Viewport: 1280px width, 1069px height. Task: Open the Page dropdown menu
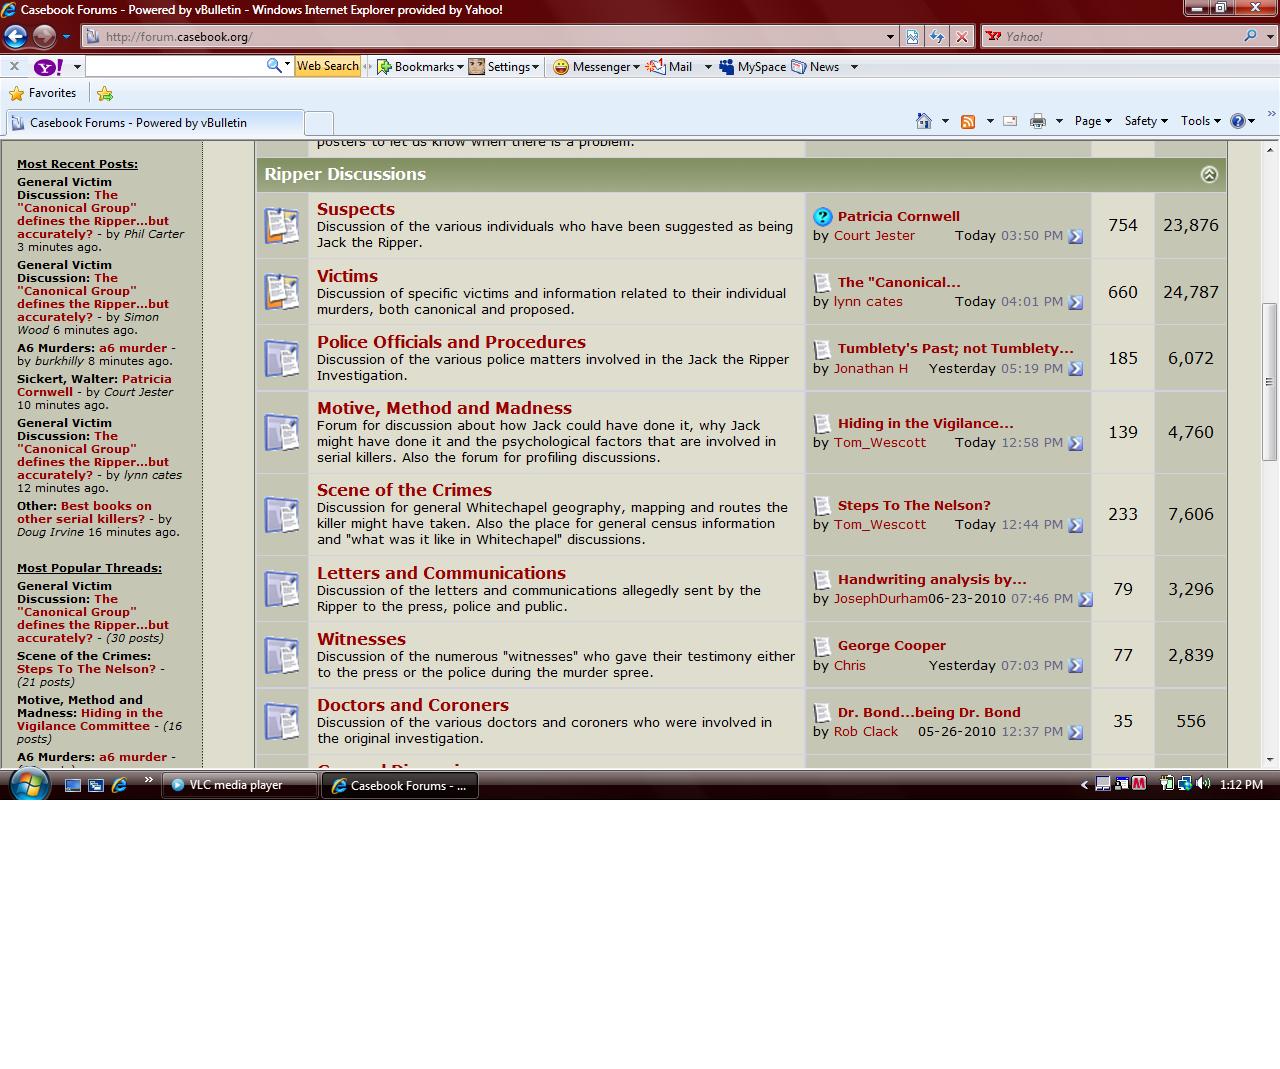1092,121
